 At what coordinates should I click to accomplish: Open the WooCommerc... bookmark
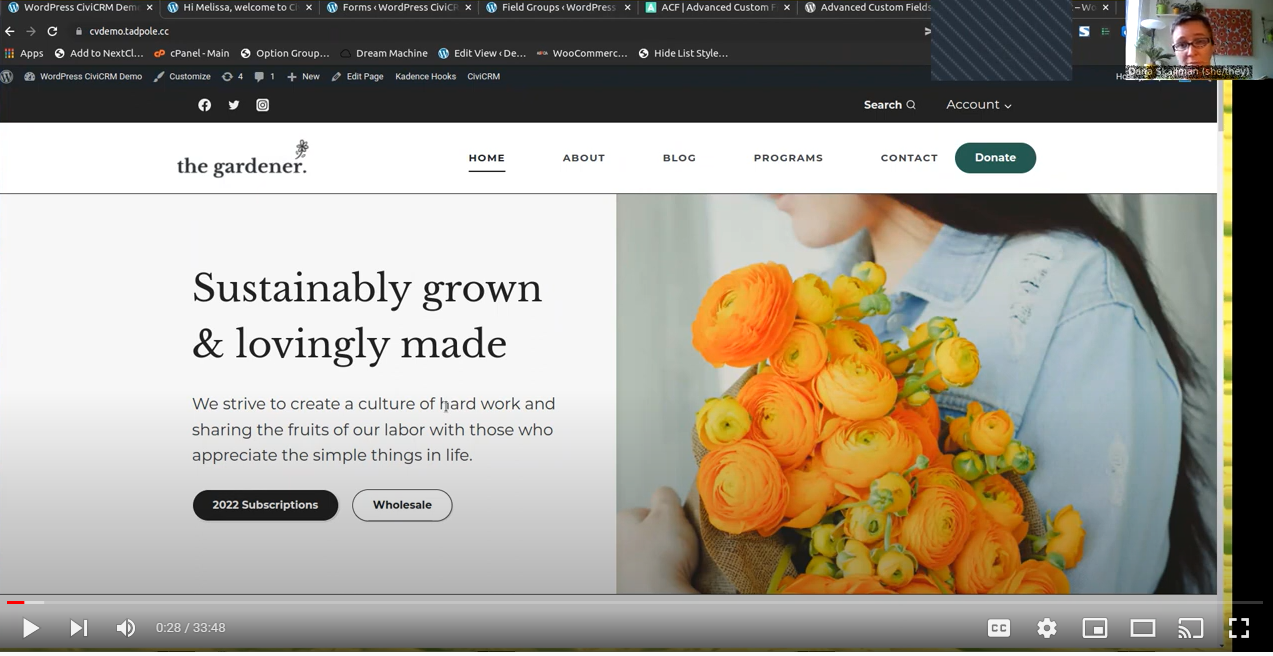pos(582,53)
